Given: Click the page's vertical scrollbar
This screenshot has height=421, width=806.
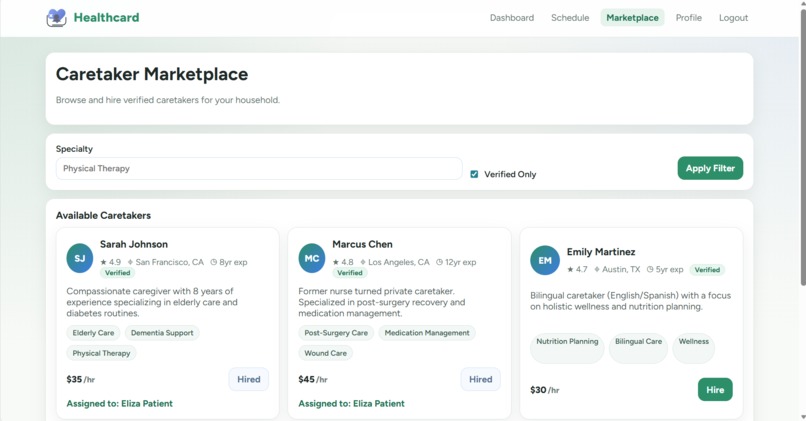Looking at the screenshot, I should (x=803, y=149).
